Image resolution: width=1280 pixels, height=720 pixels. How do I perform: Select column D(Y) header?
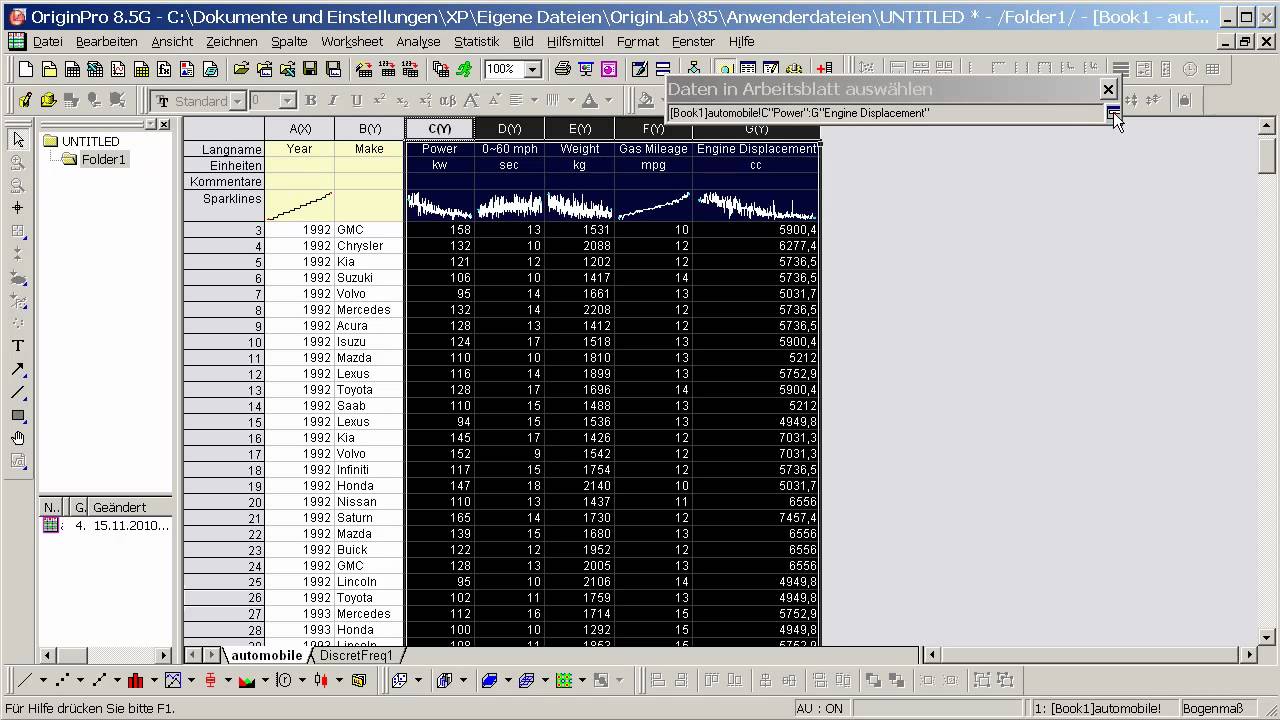510,129
